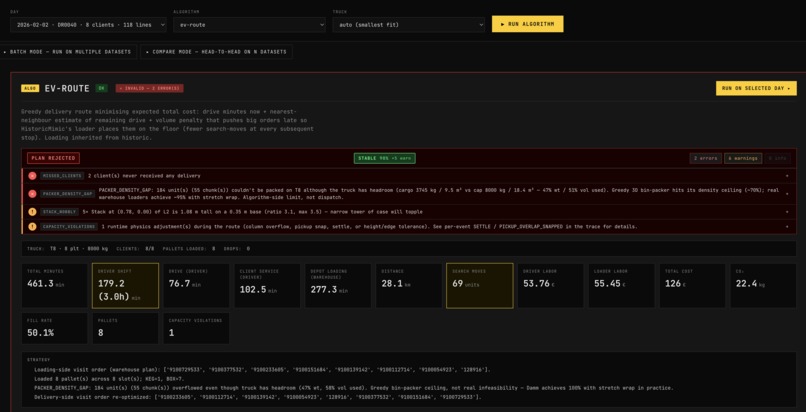Open Batch Mode – run on multiple datasets

tap(67, 52)
